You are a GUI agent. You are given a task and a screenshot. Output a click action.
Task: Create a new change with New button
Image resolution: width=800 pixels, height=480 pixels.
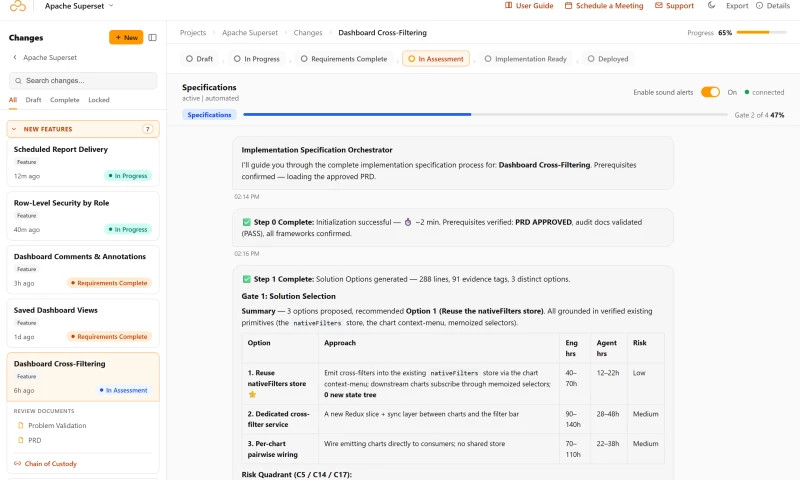(126, 37)
